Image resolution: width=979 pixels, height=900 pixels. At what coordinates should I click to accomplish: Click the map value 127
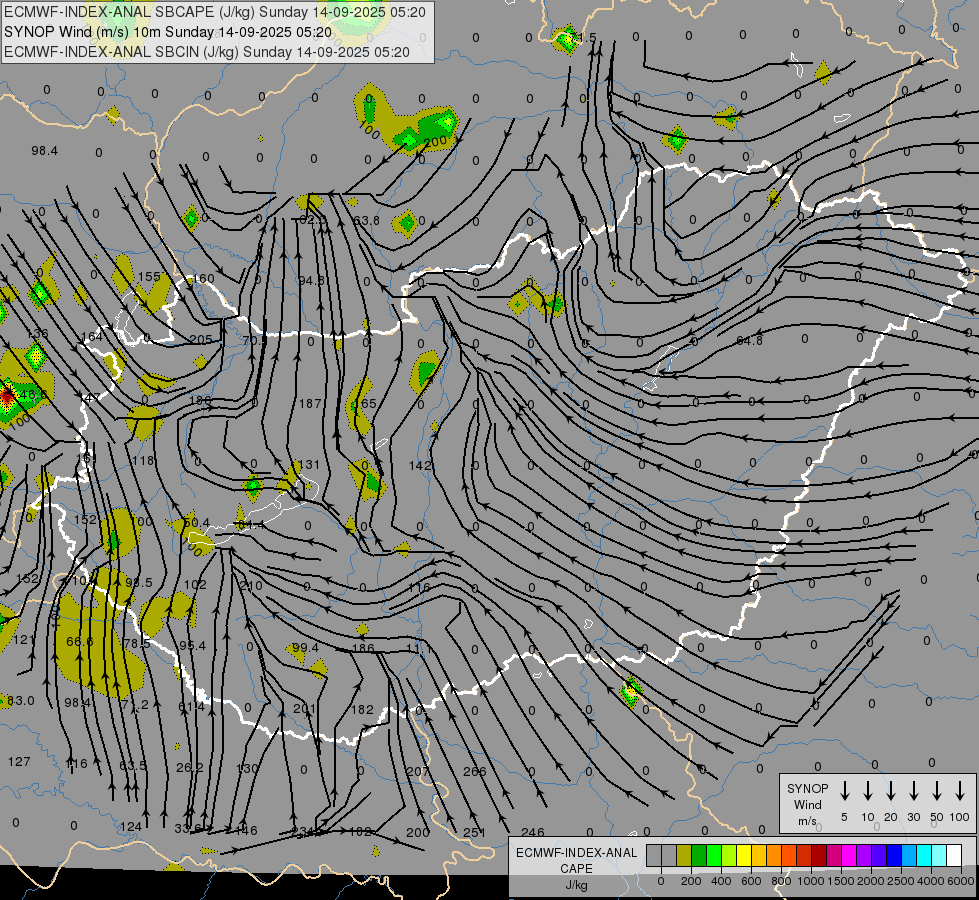pyautogui.click(x=19, y=761)
